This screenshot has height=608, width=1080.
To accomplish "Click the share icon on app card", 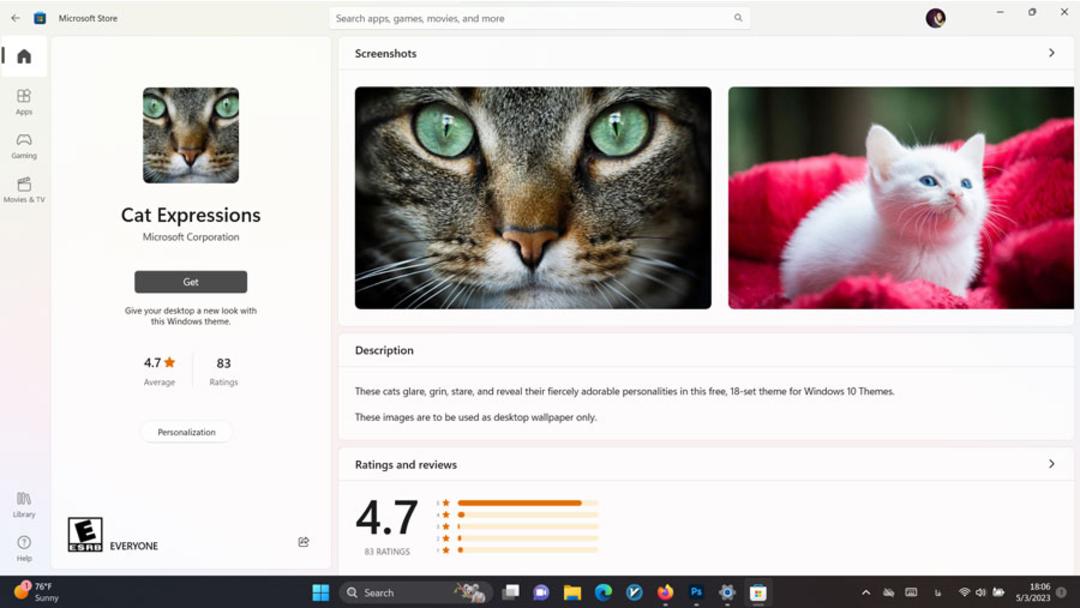I will click(x=304, y=542).
